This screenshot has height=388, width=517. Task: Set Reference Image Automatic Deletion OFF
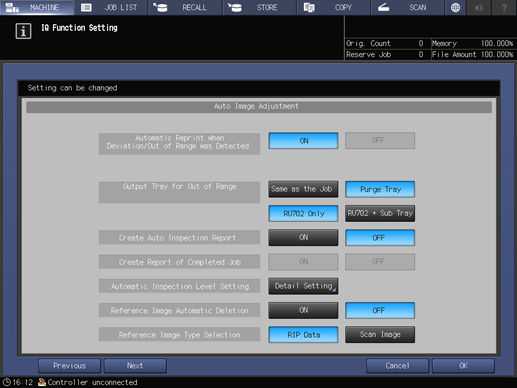point(380,310)
